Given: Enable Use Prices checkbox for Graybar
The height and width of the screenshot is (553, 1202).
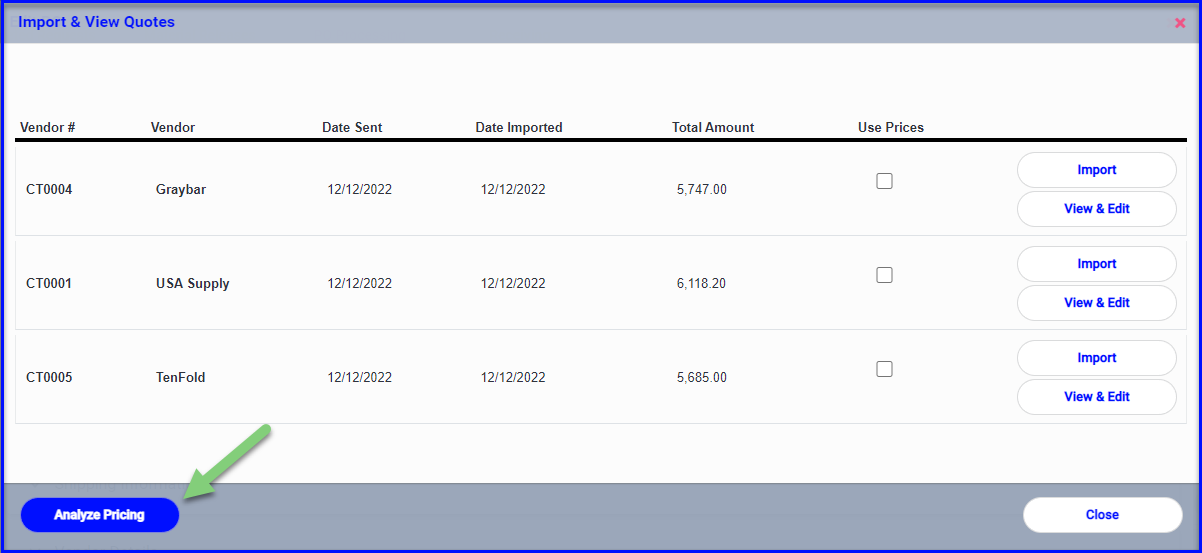Looking at the screenshot, I should tap(884, 181).
